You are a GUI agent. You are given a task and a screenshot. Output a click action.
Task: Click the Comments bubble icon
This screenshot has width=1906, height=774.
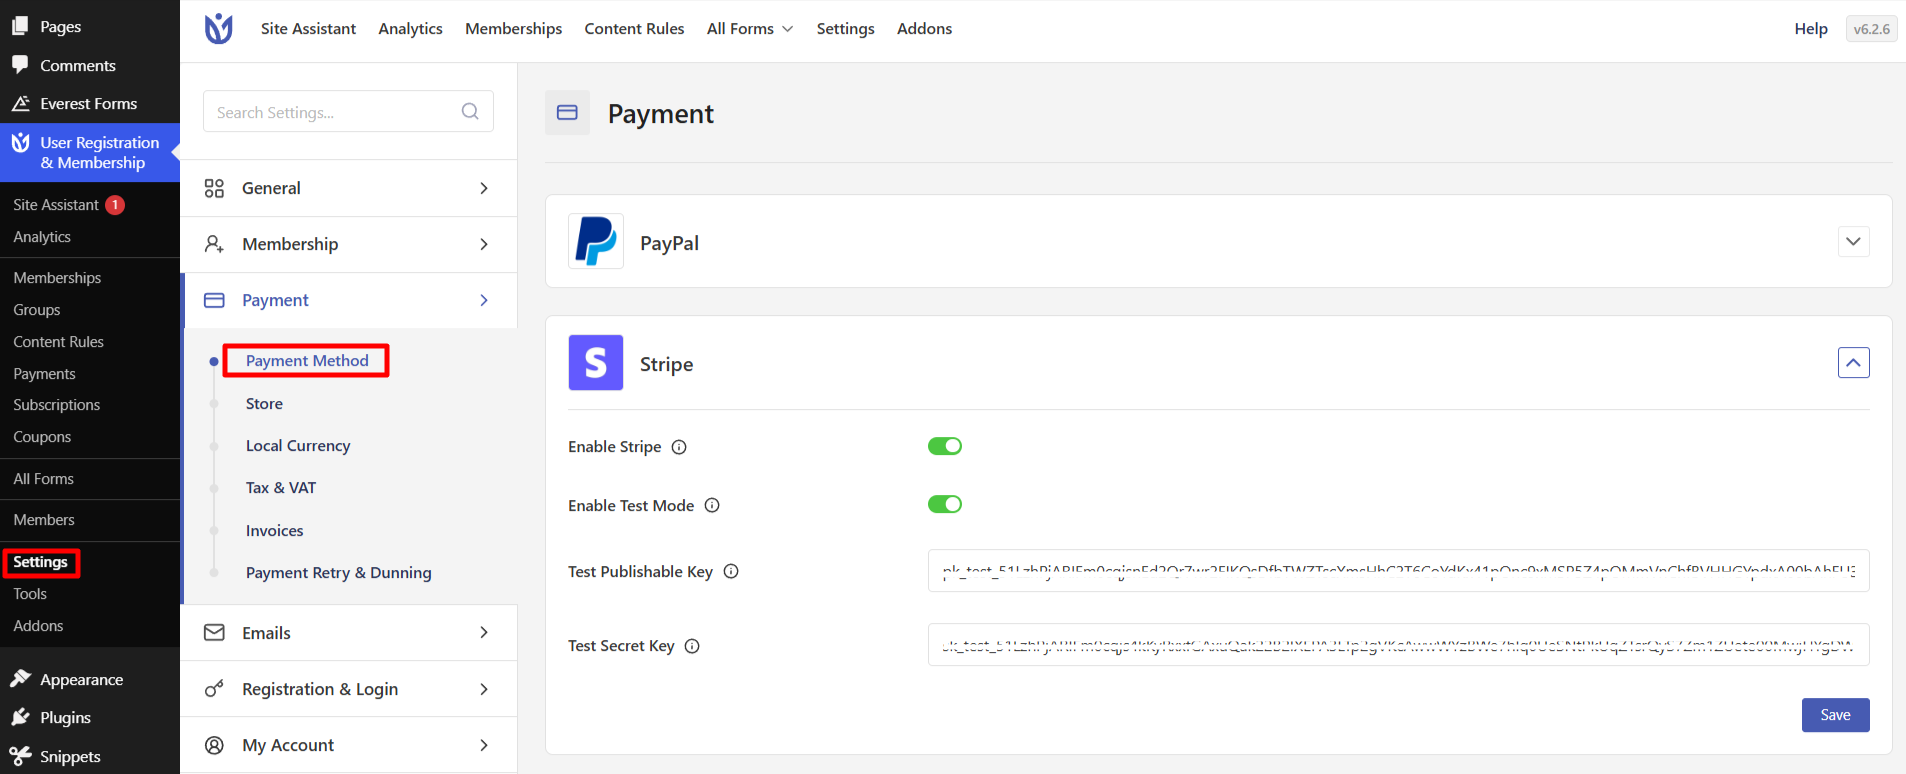coord(20,65)
